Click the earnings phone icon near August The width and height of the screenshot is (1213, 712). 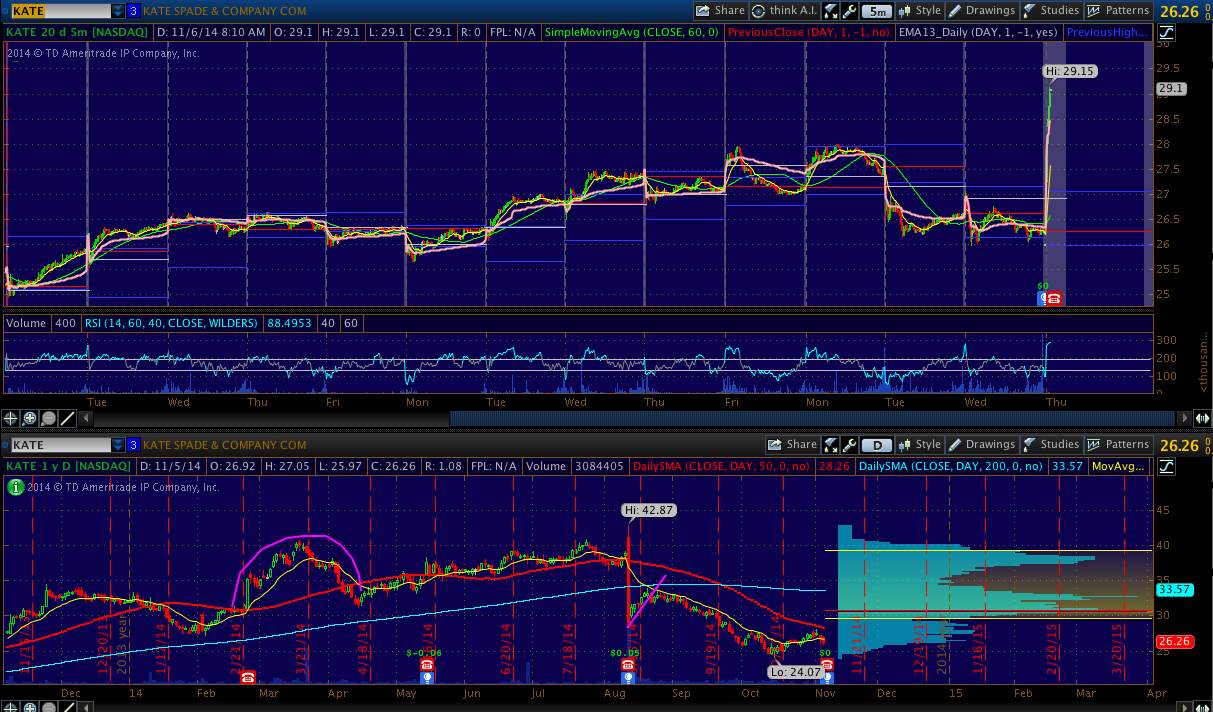coord(628,665)
